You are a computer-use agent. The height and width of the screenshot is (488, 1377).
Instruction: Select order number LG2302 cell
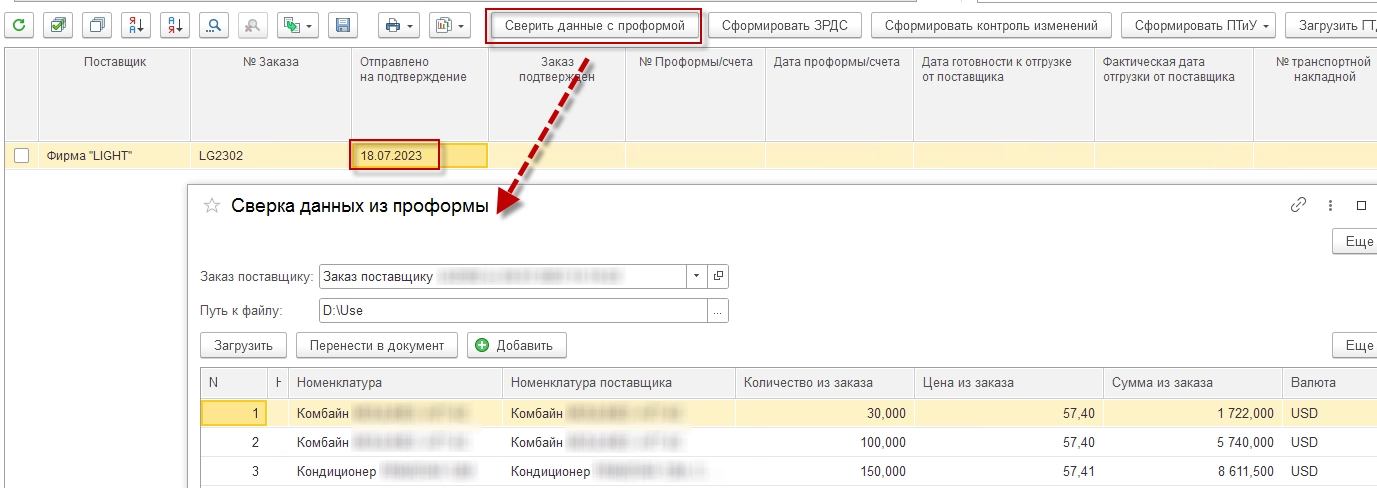(270, 156)
